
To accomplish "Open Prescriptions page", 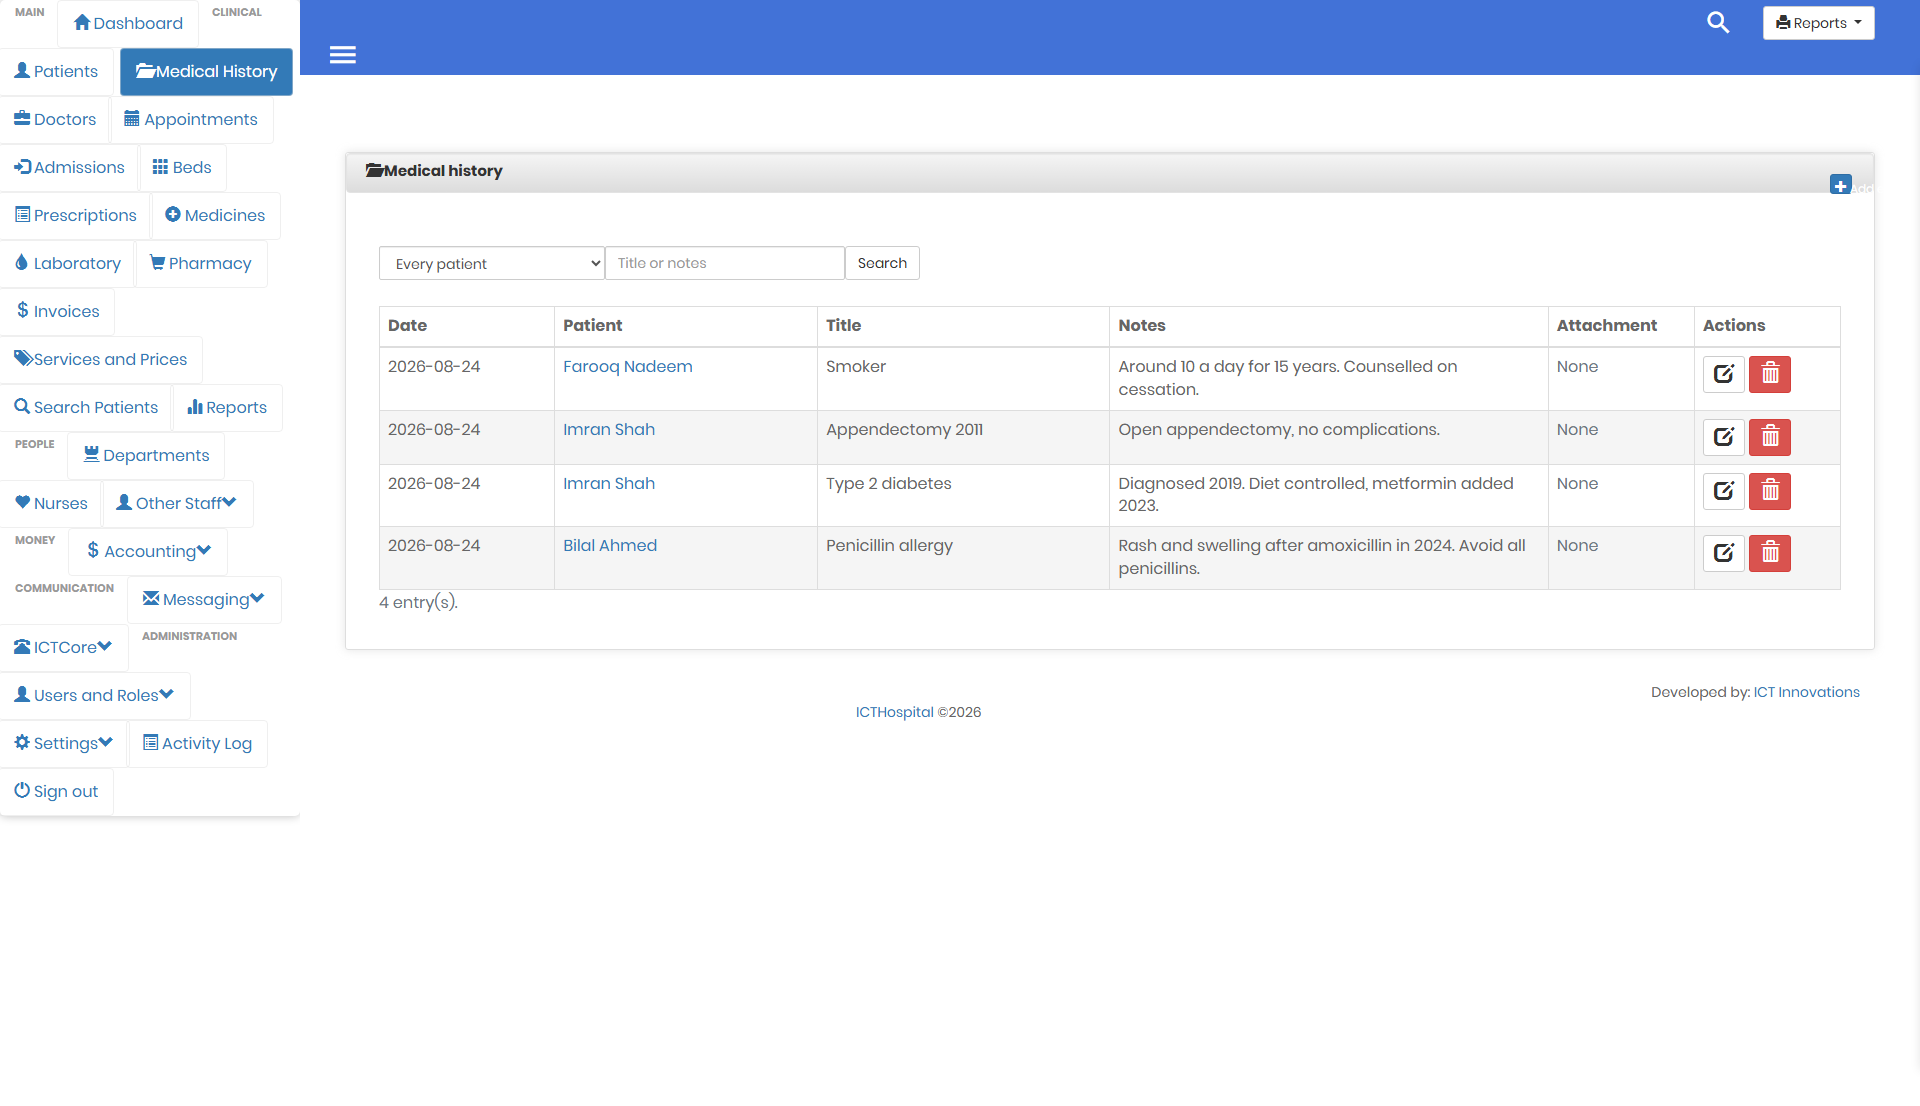I will pos(75,215).
